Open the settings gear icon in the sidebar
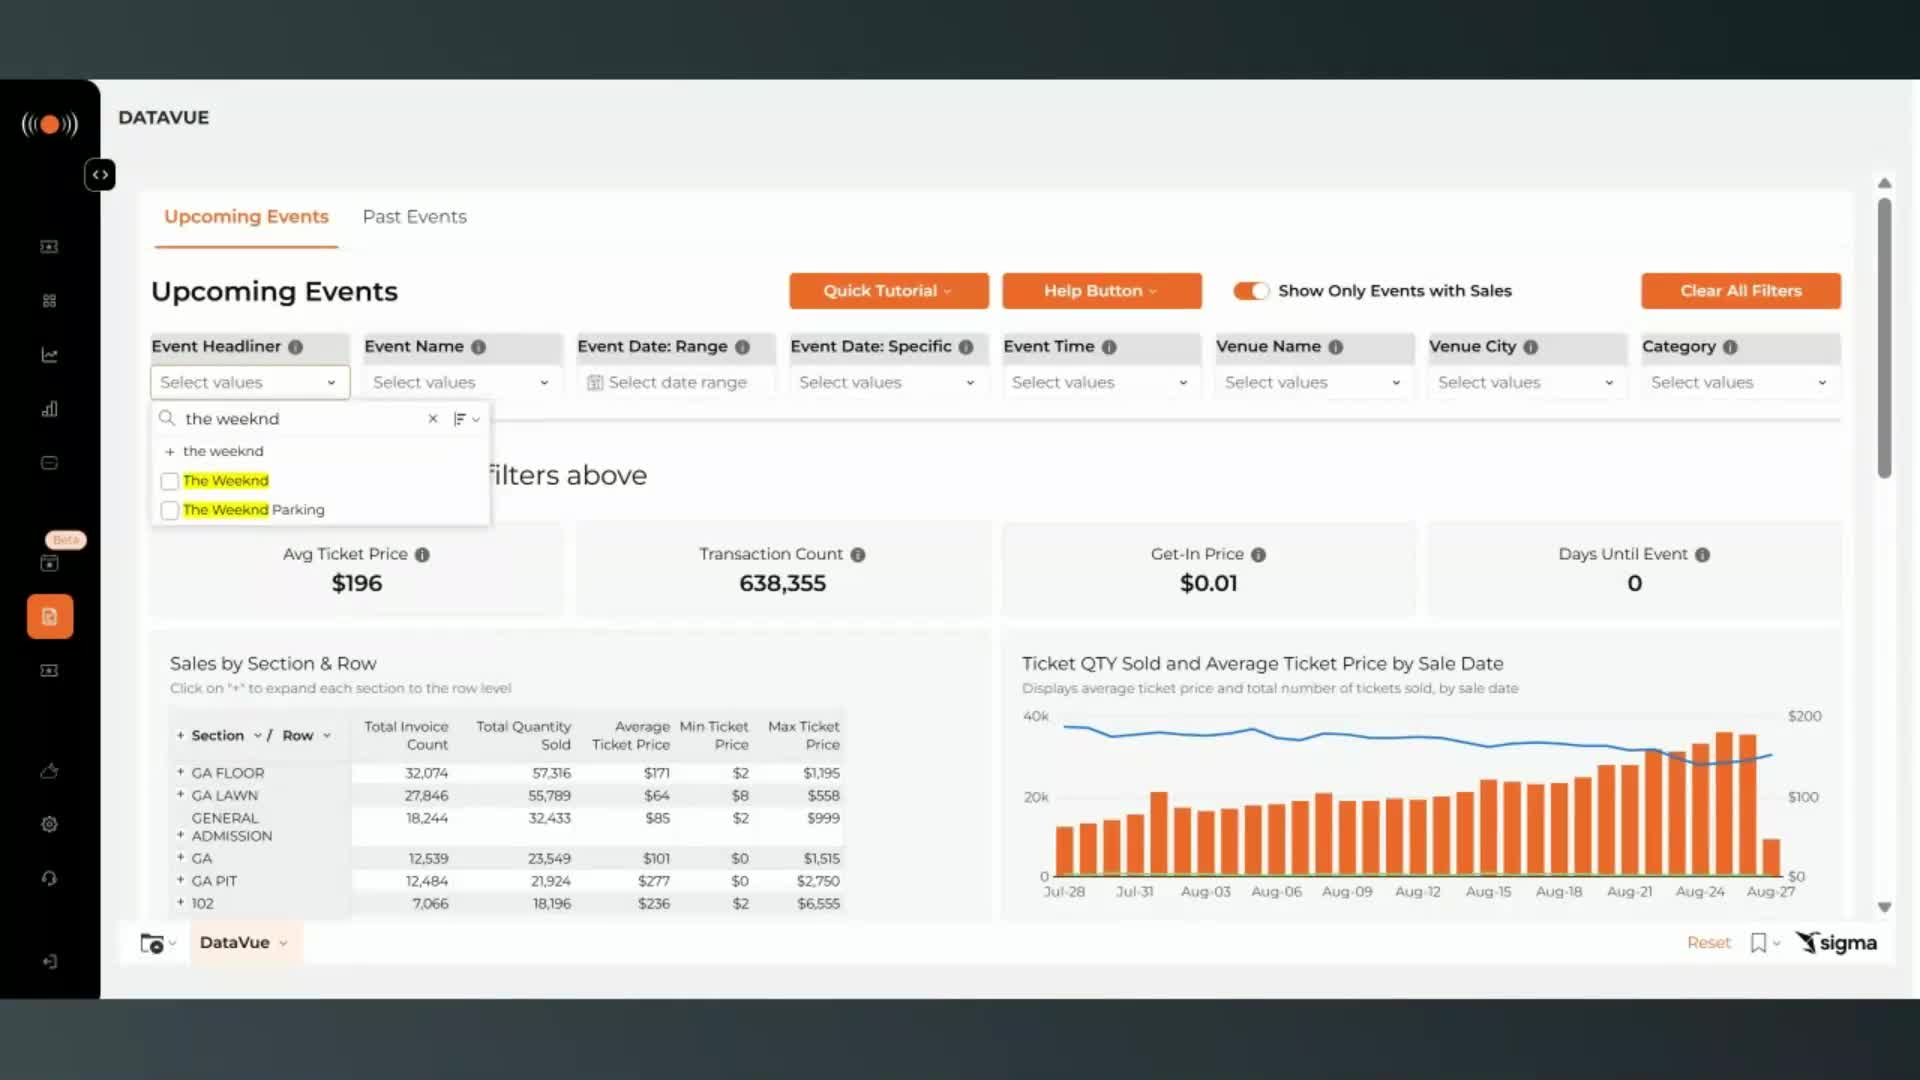Screen dimensions: 1920x1080 [49, 825]
